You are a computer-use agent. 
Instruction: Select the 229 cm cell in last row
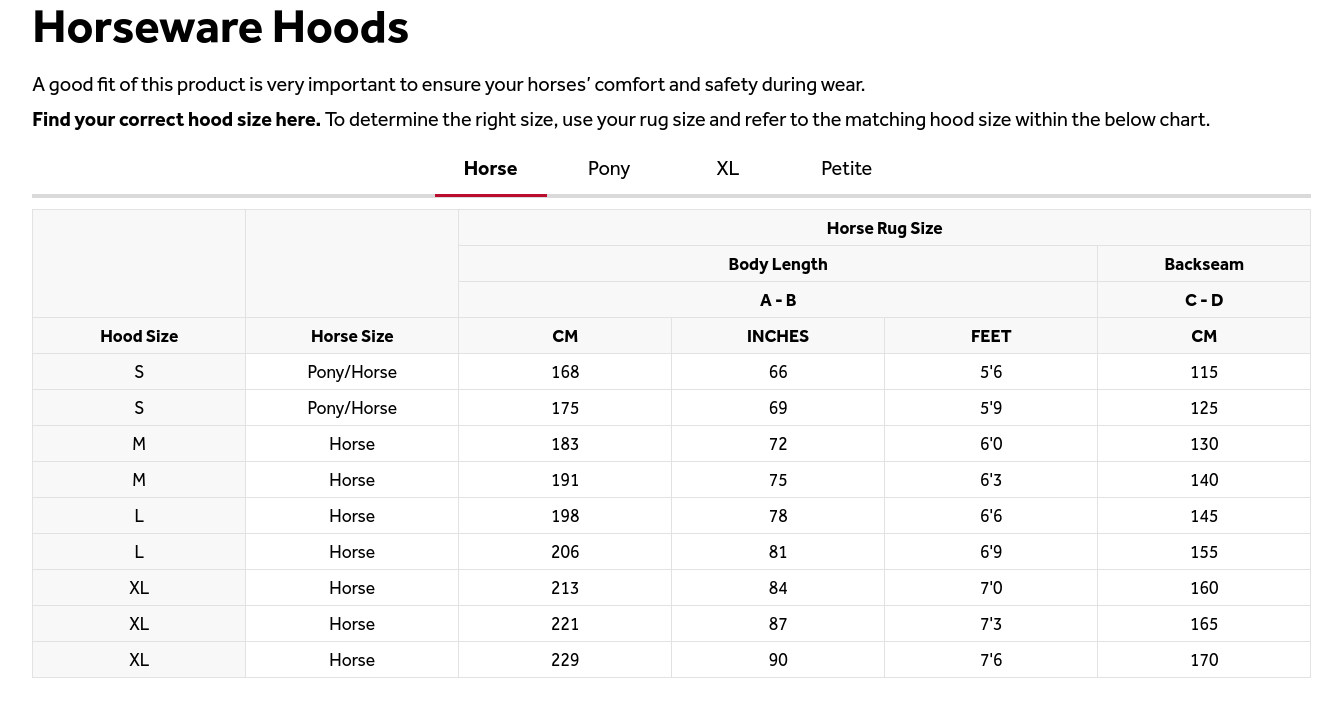coord(565,660)
